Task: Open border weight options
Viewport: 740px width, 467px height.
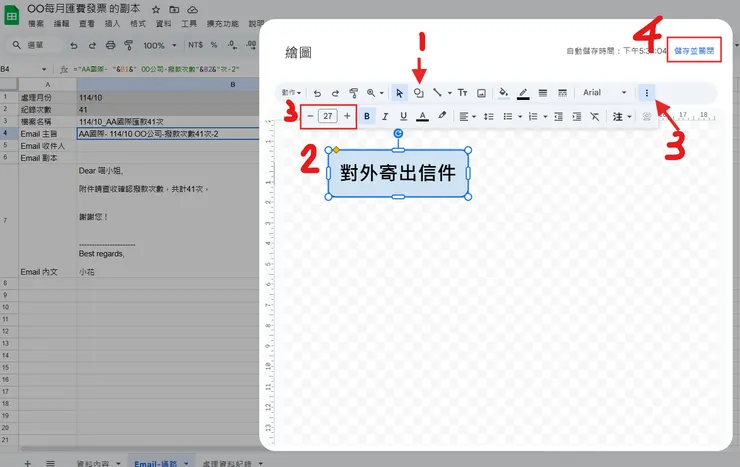Action: 543,93
